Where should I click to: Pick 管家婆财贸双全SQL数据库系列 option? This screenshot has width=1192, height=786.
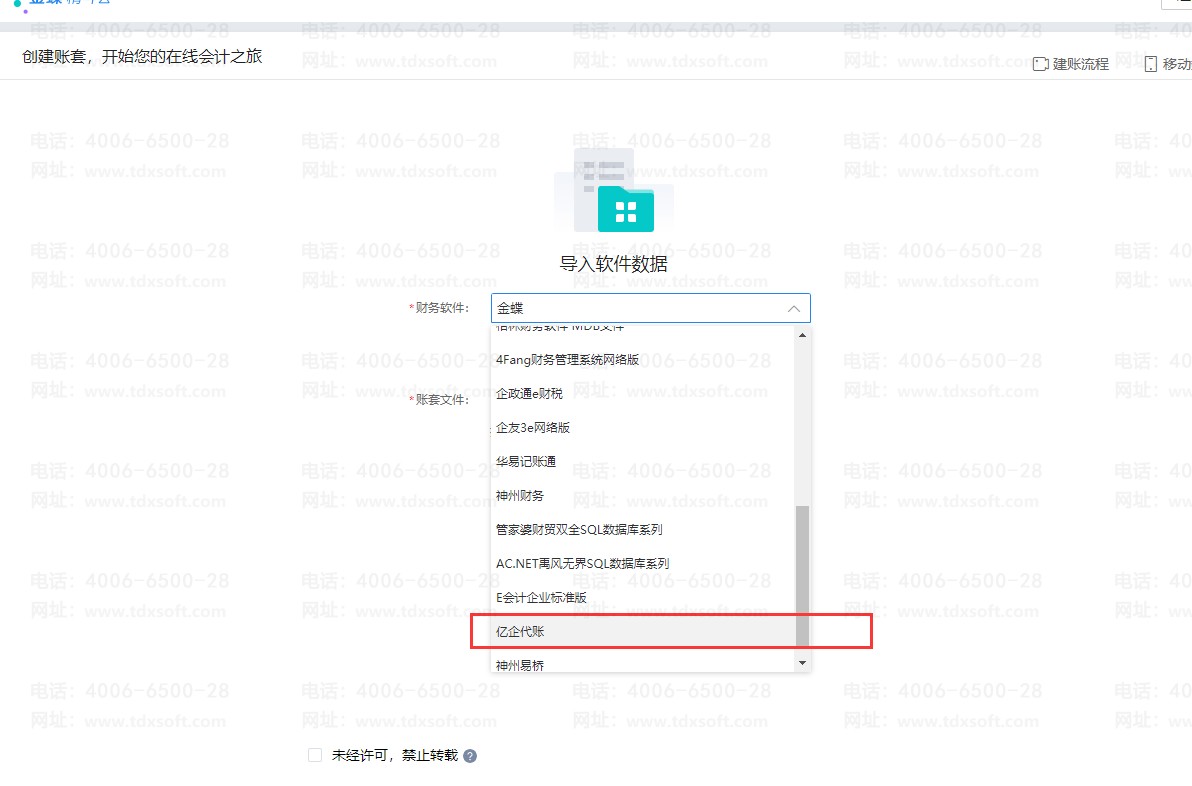[x=579, y=530]
